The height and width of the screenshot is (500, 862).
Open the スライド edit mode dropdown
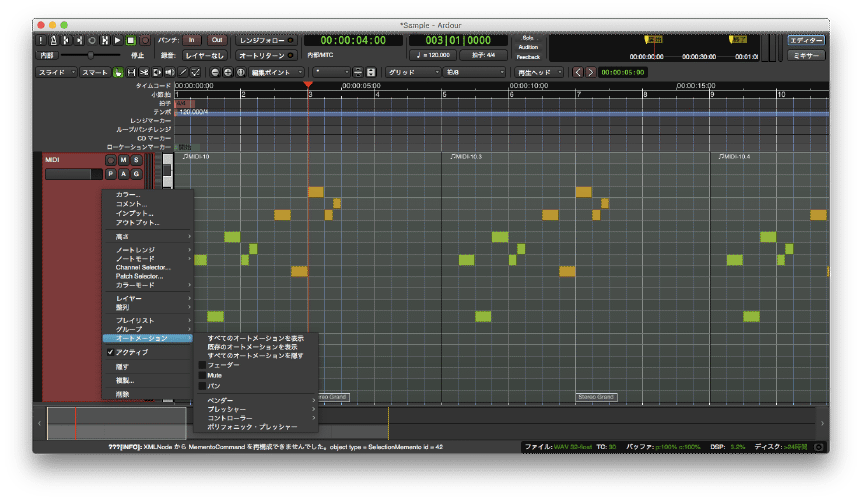[56, 73]
